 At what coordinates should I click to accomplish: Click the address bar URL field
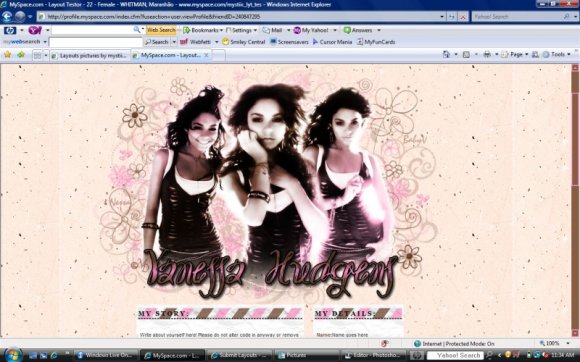point(238,17)
